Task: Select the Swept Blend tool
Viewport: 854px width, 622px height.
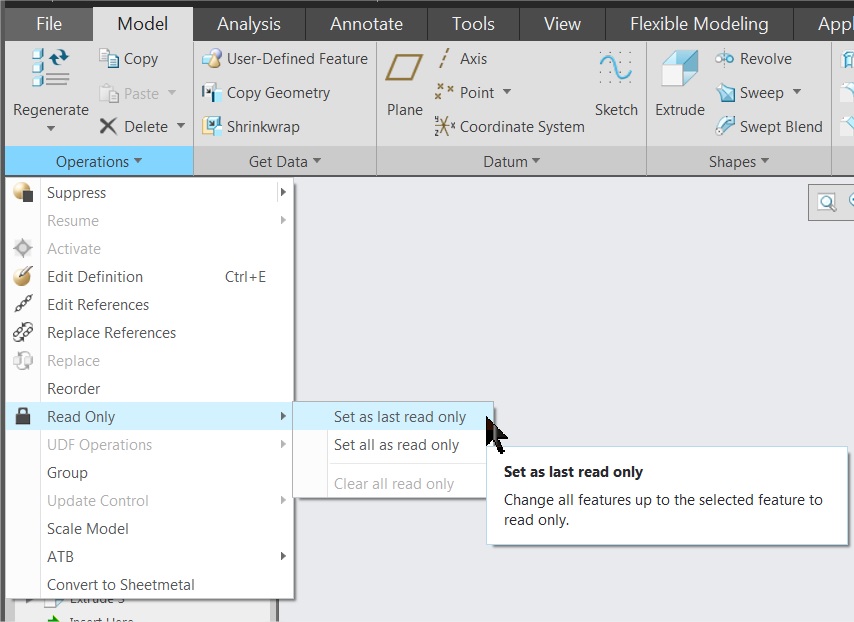Action: tap(769, 127)
